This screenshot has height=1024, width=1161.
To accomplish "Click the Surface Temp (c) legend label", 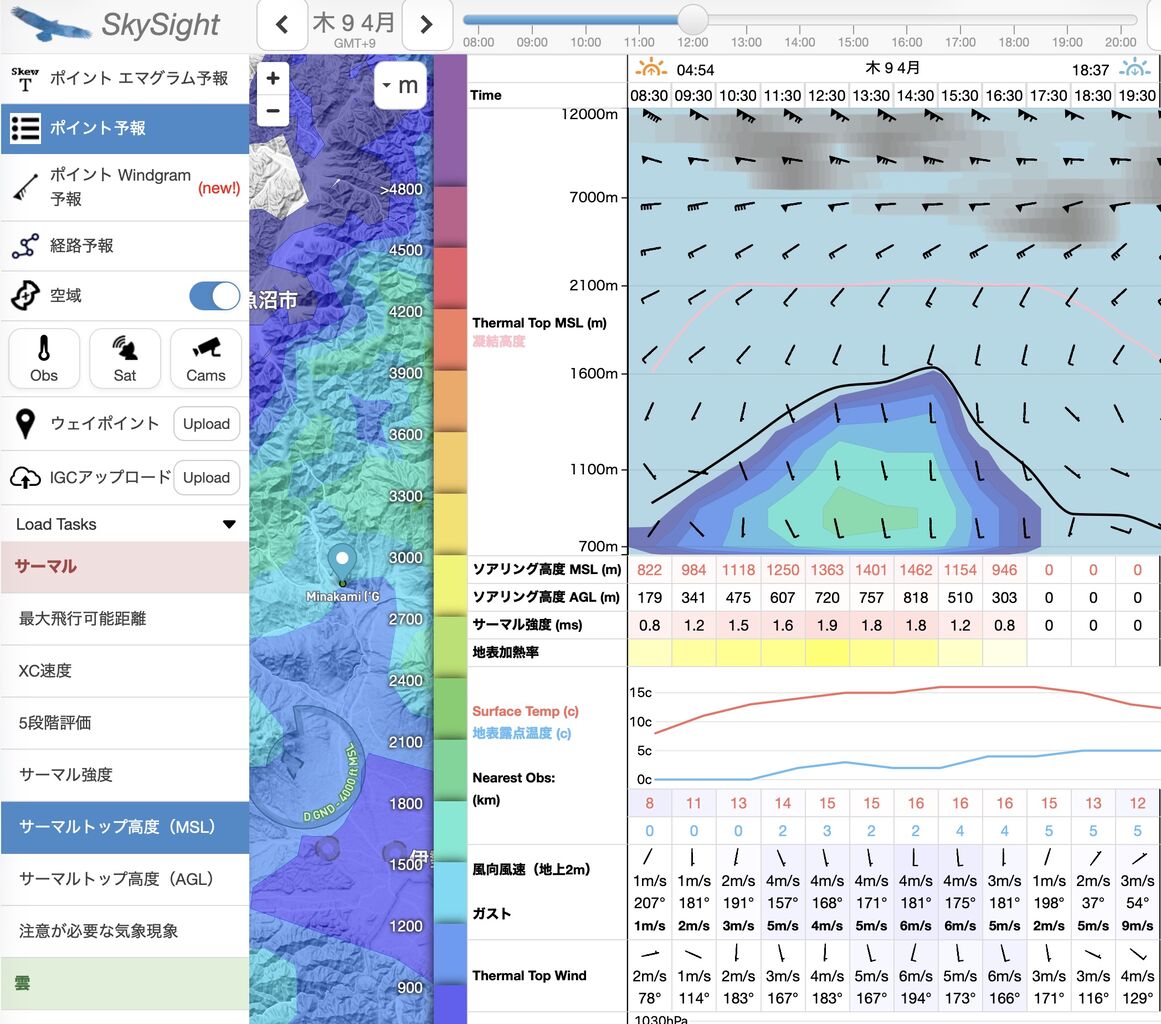I will [x=525, y=712].
